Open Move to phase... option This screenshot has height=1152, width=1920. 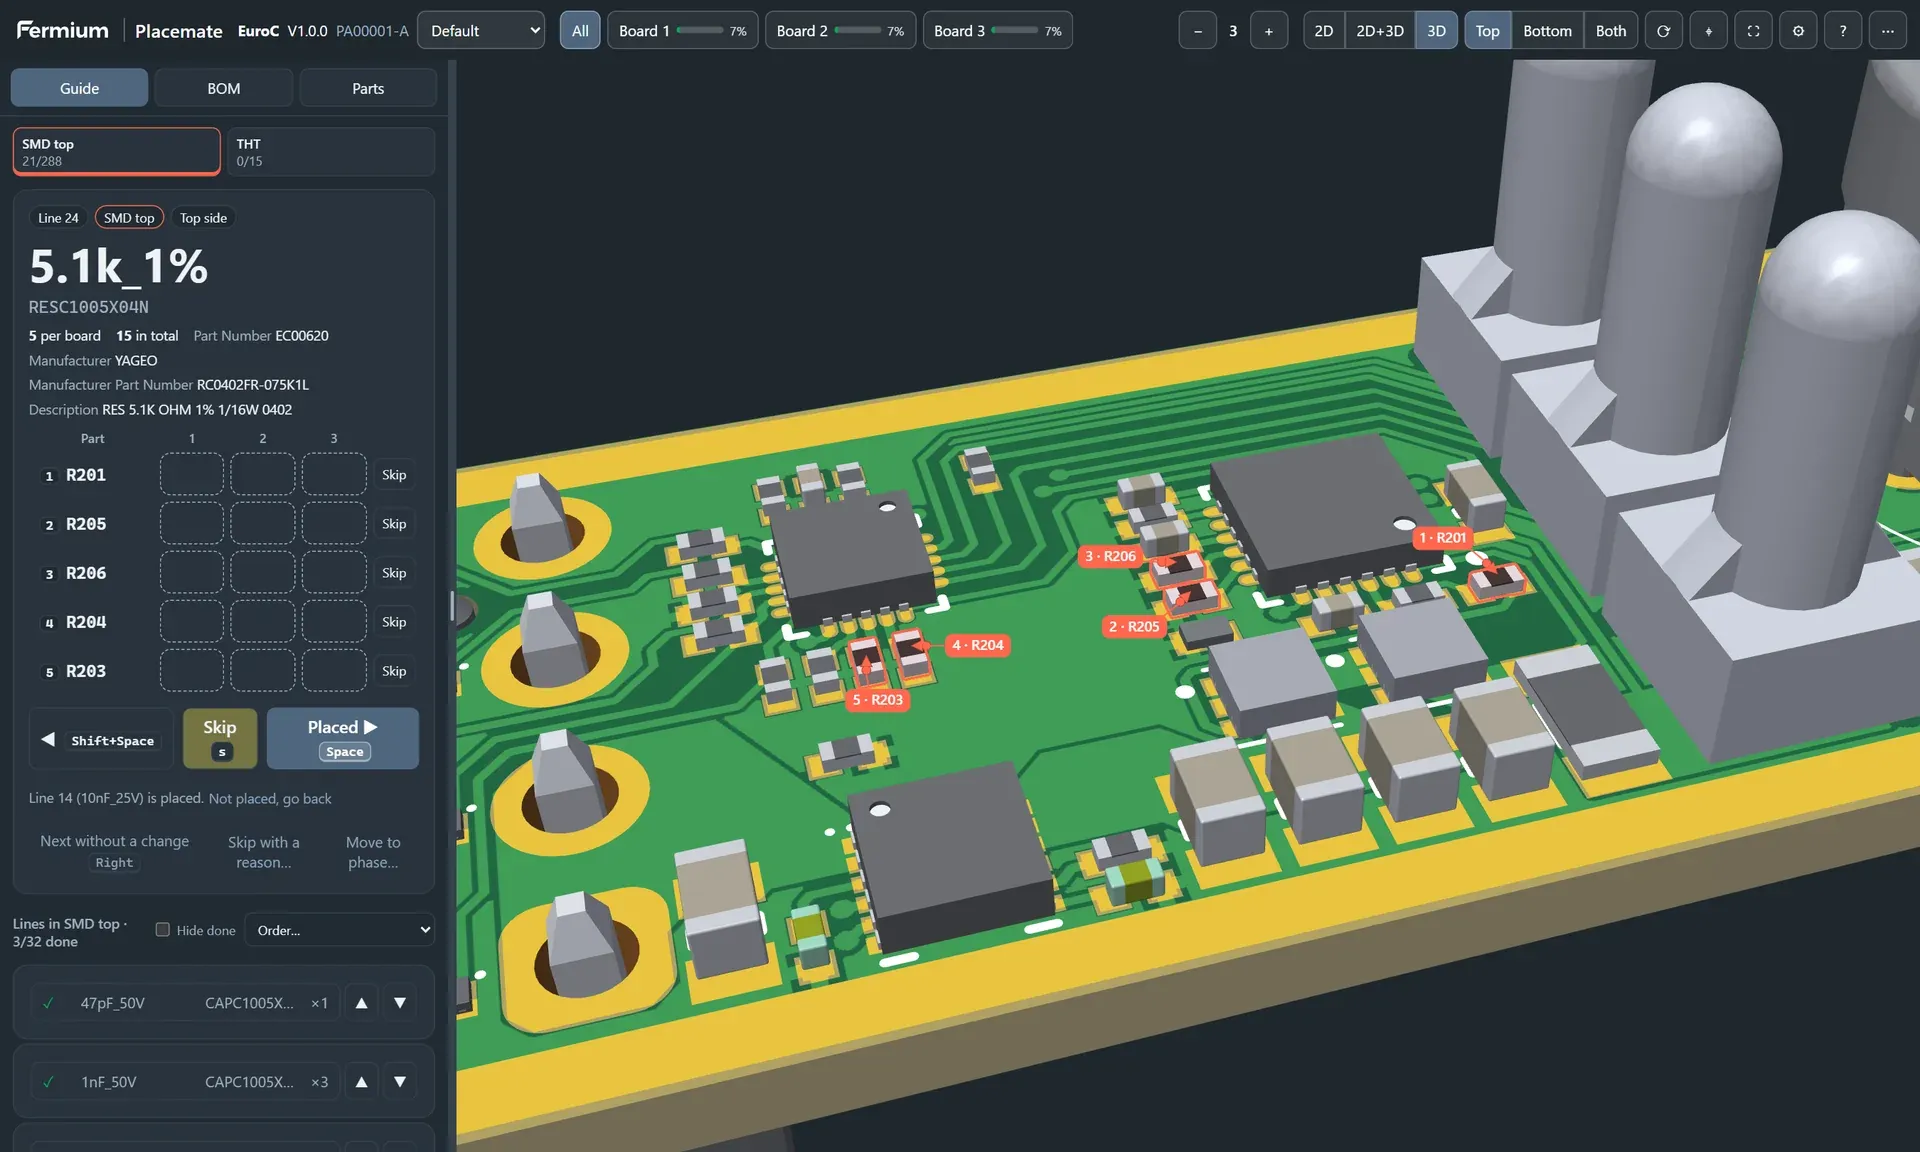click(x=373, y=852)
